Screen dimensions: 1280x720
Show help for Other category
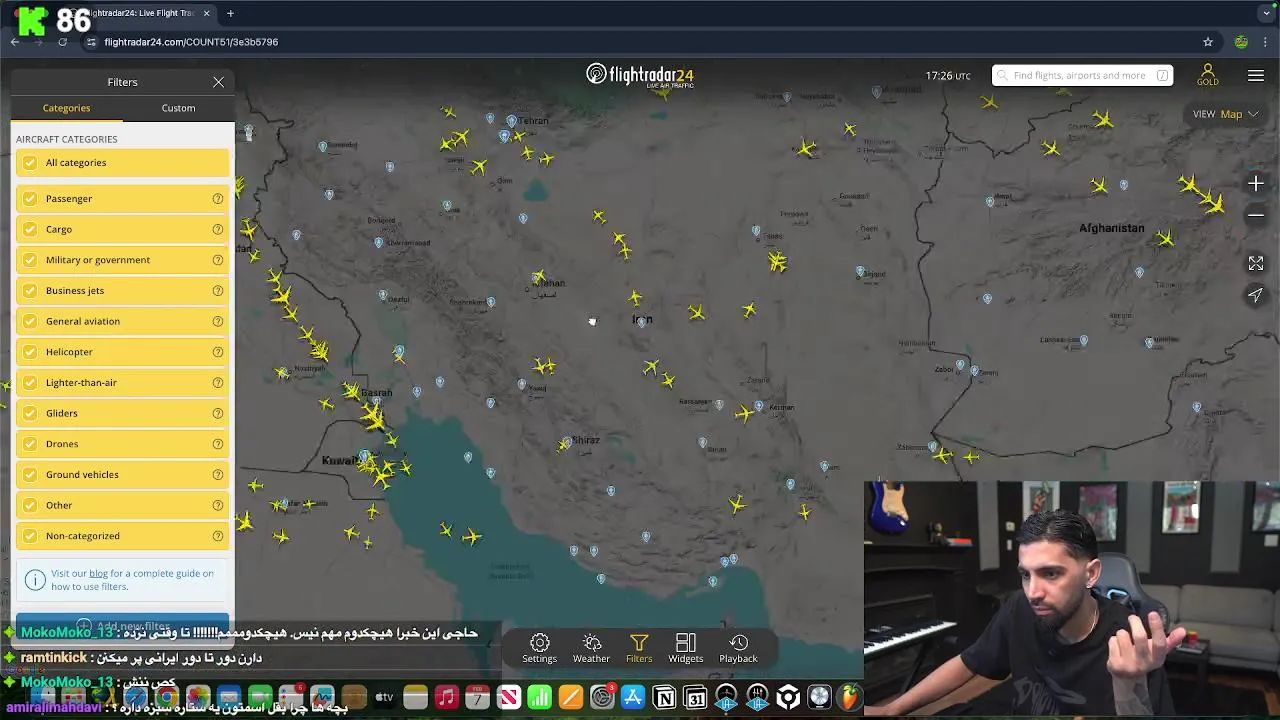click(x=217, y=505)
